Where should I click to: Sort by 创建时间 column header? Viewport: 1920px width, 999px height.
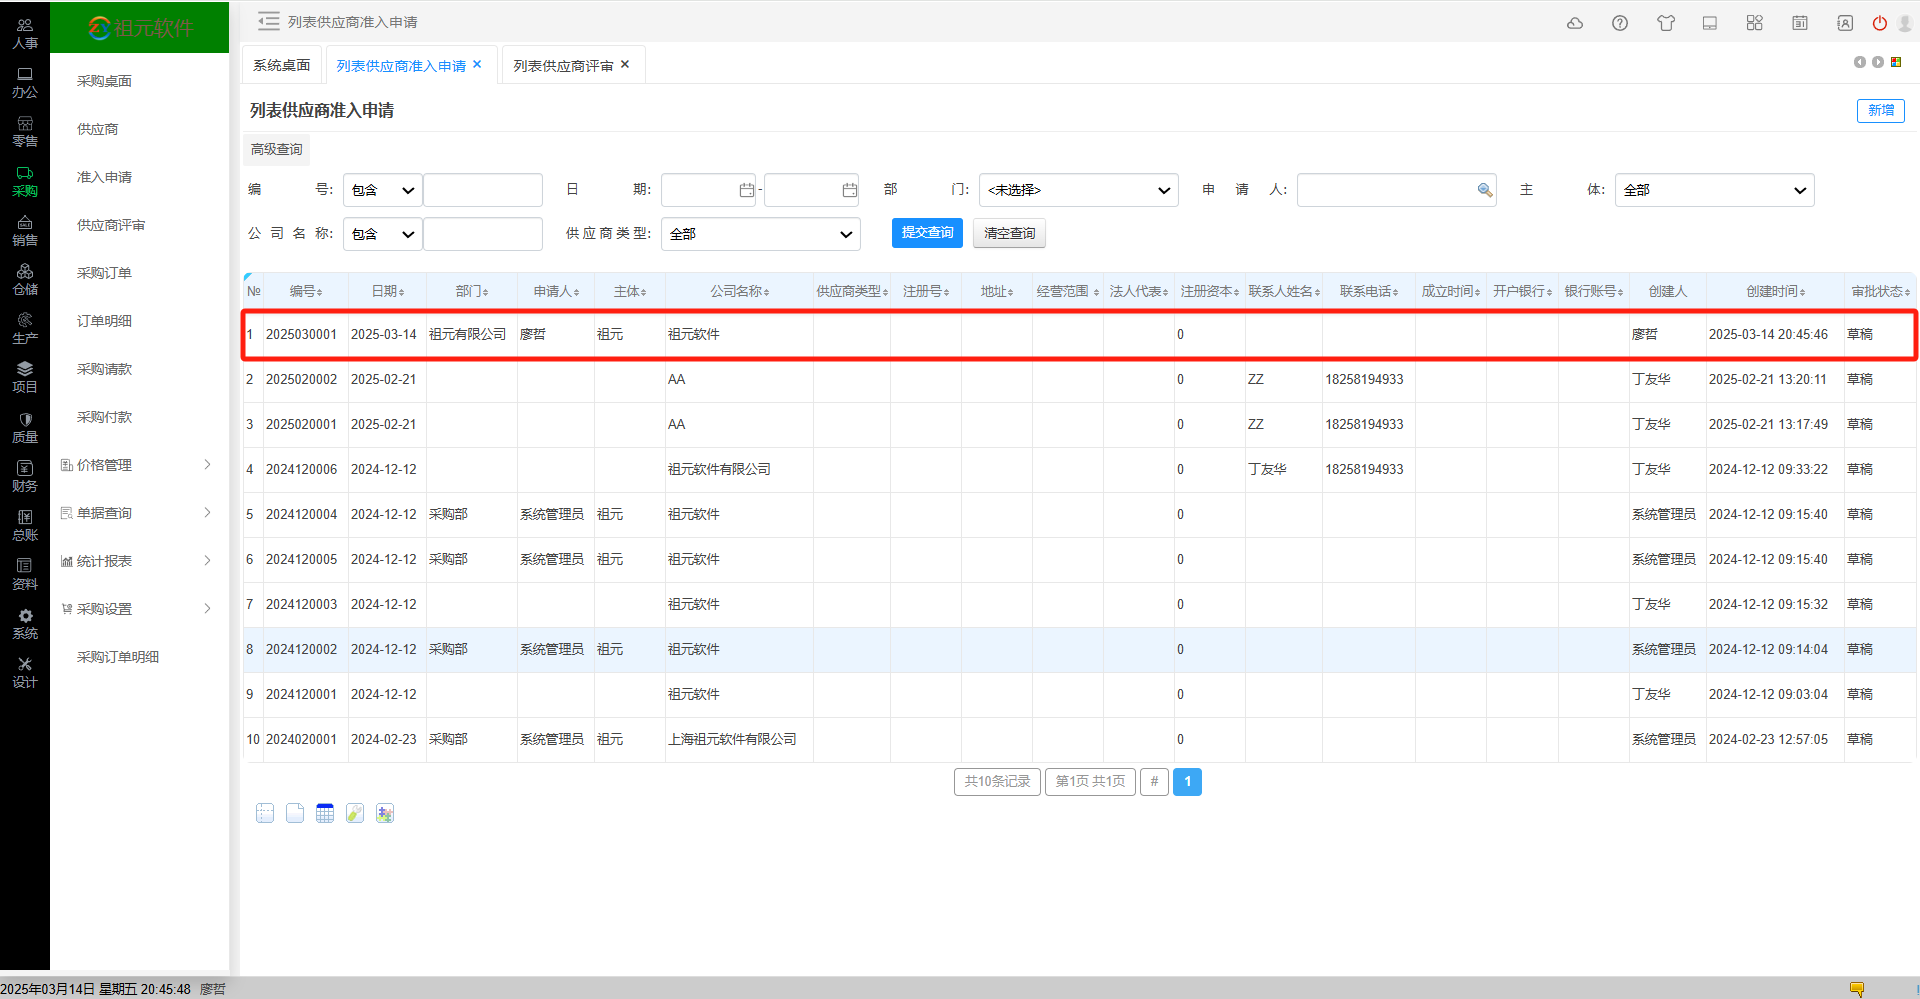(x=1775, y=291)
